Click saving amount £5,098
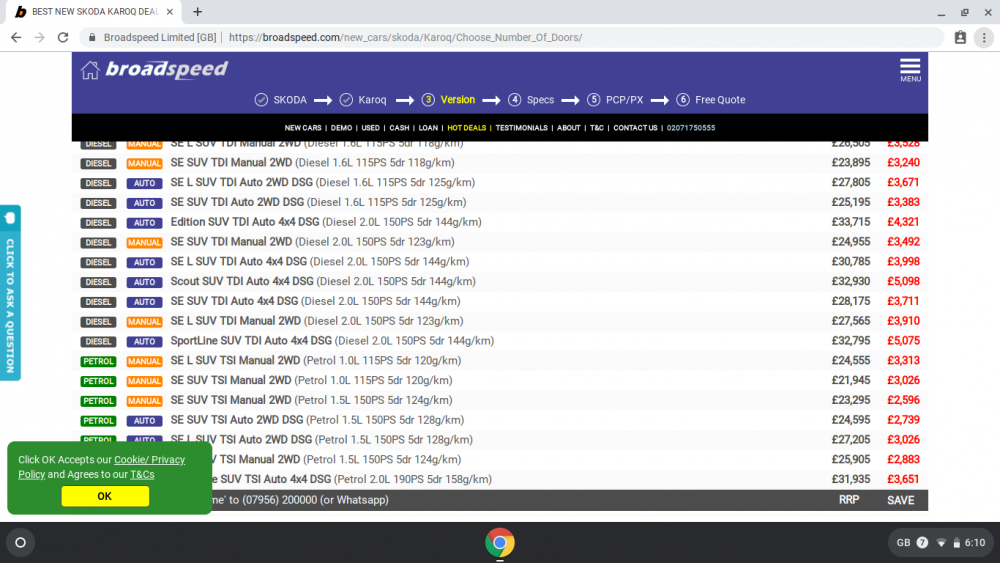Screen dimensions: 1000x563 903,282
